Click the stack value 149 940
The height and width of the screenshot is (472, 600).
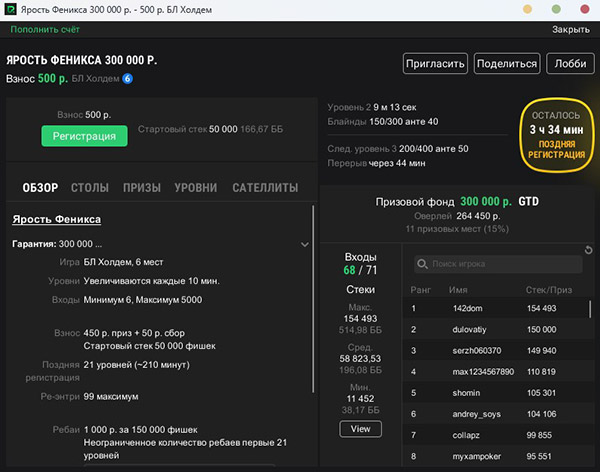pyautogui.click(x=541, y=350)
